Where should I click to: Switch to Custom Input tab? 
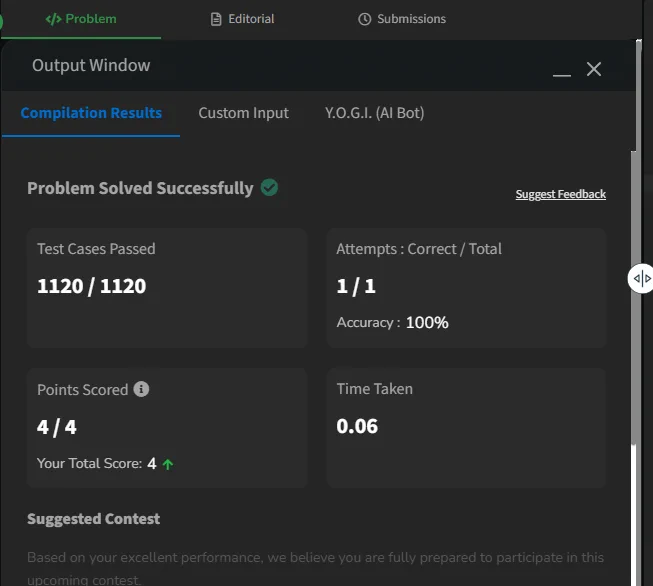tap(244, 113)
